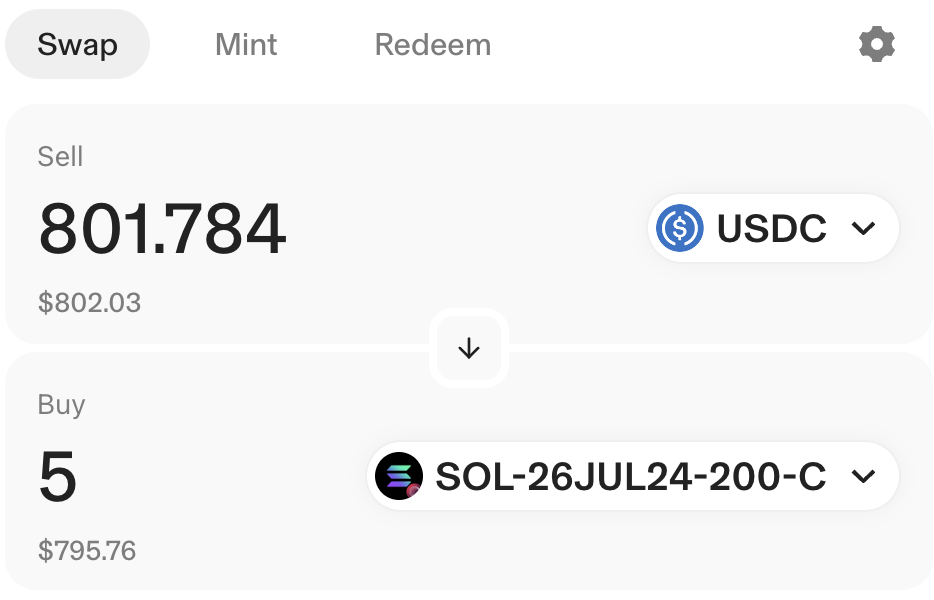Viewport: 934px width, 600px height.
Task: Expand the USDC token chevron
Action: pyautogui.click(x=863, y=229)
